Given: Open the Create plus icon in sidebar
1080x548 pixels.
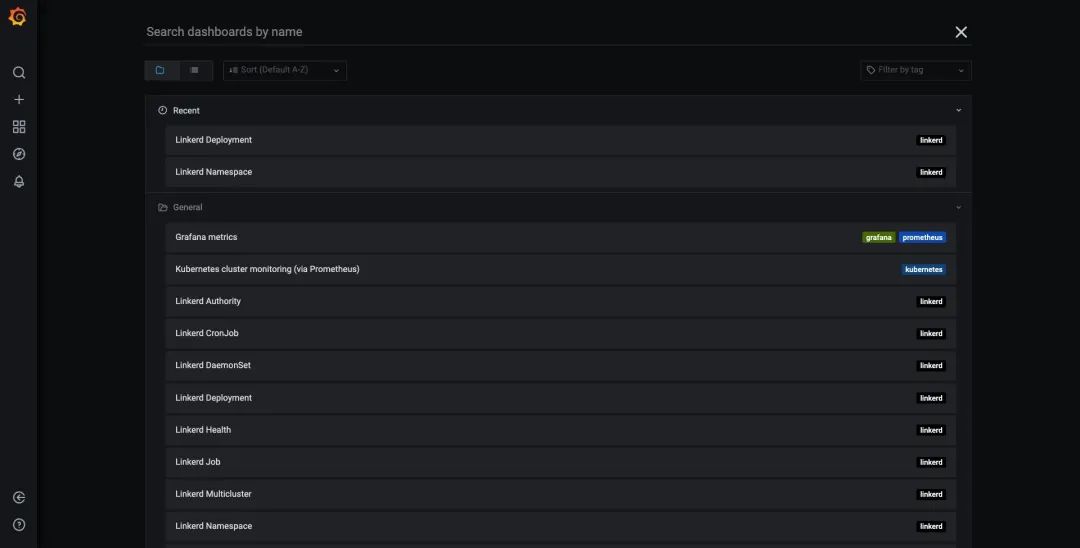Looking at the screenshot, I should pyautogui.click(x=19, y=100).
